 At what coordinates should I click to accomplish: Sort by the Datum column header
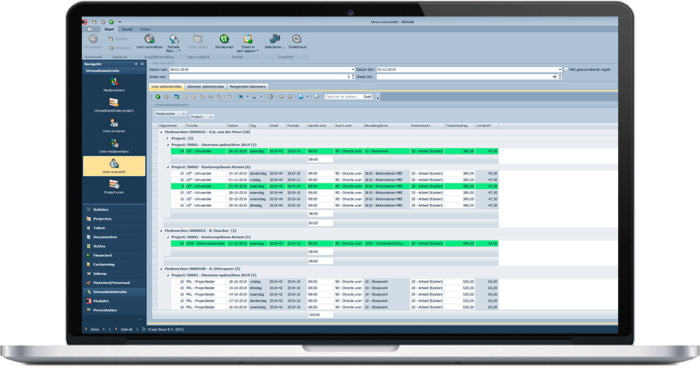click(237, 126)
